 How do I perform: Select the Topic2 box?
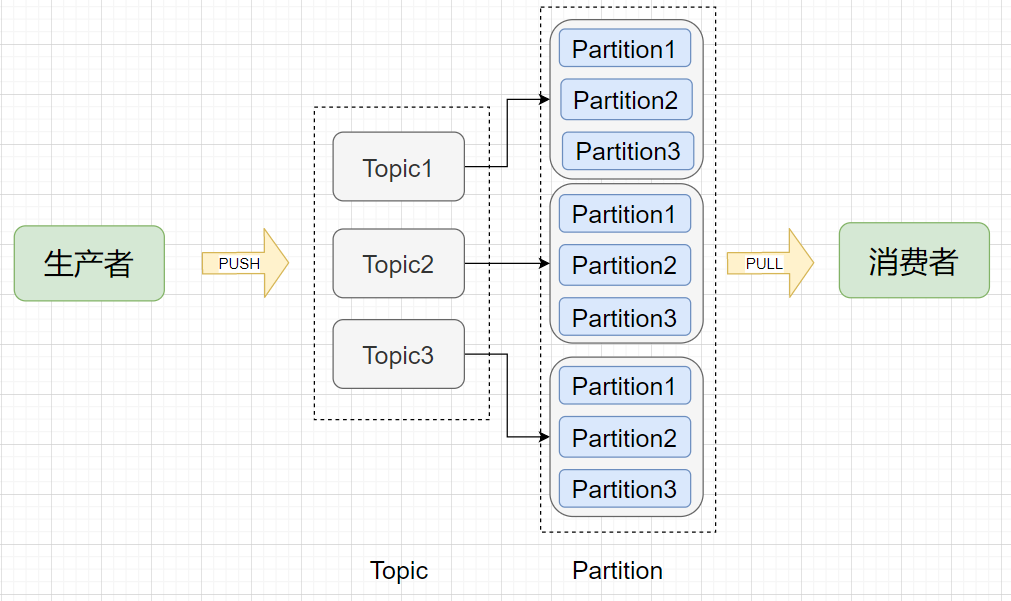pyautogui.click(x=398, y=264)
